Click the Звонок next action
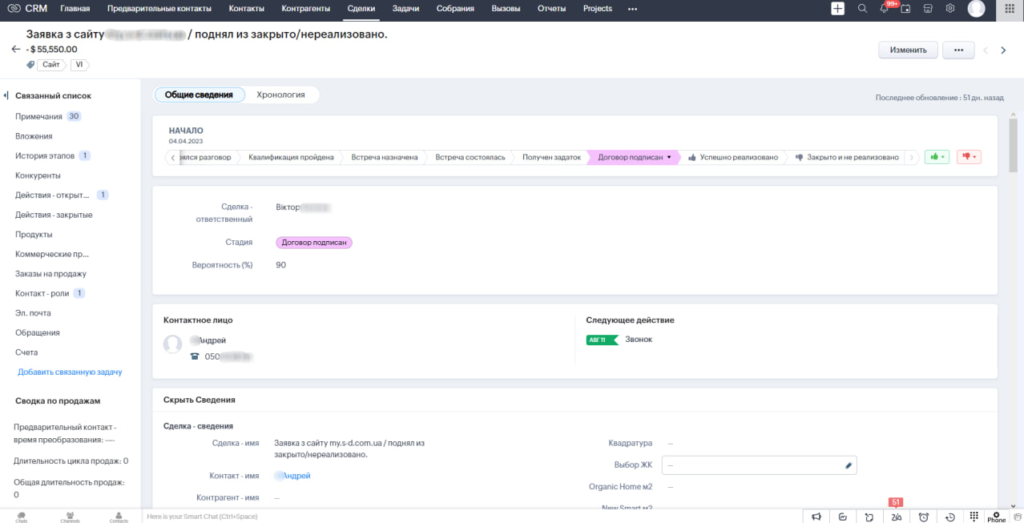Viewport: 1024px width, 523px height. point(638,340)
